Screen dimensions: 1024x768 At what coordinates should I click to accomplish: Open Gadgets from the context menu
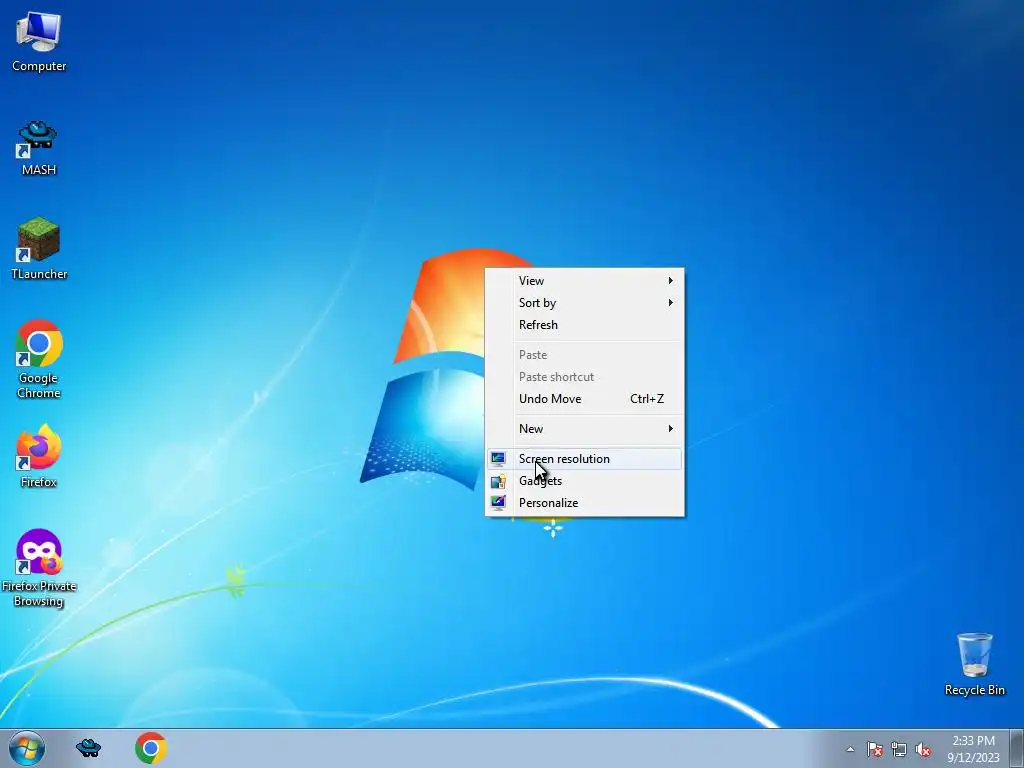584,481
